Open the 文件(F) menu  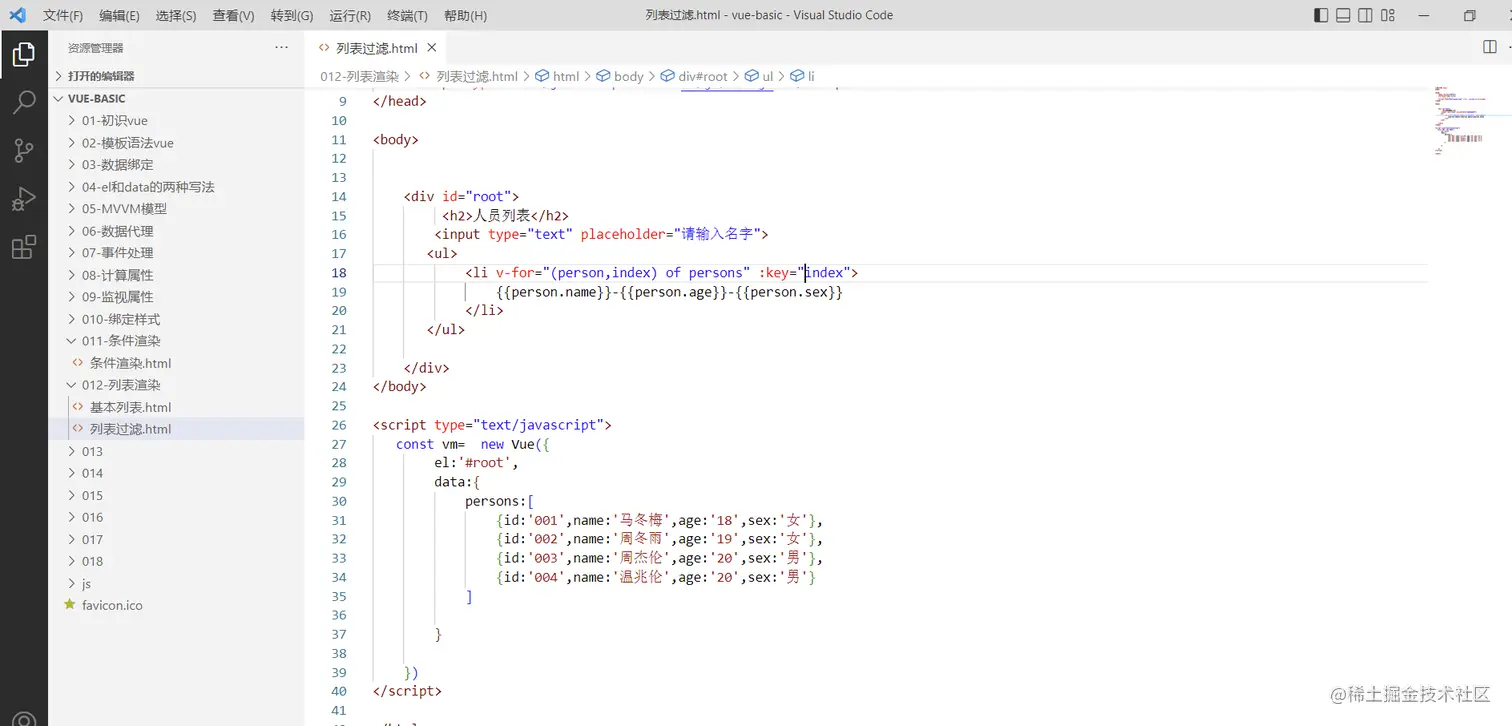tap(63, 16)
